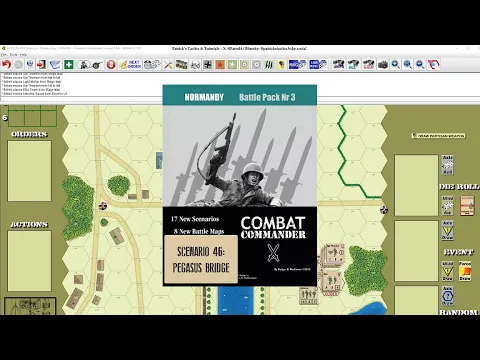Open the blue notes sheet icon

(55, 64)
